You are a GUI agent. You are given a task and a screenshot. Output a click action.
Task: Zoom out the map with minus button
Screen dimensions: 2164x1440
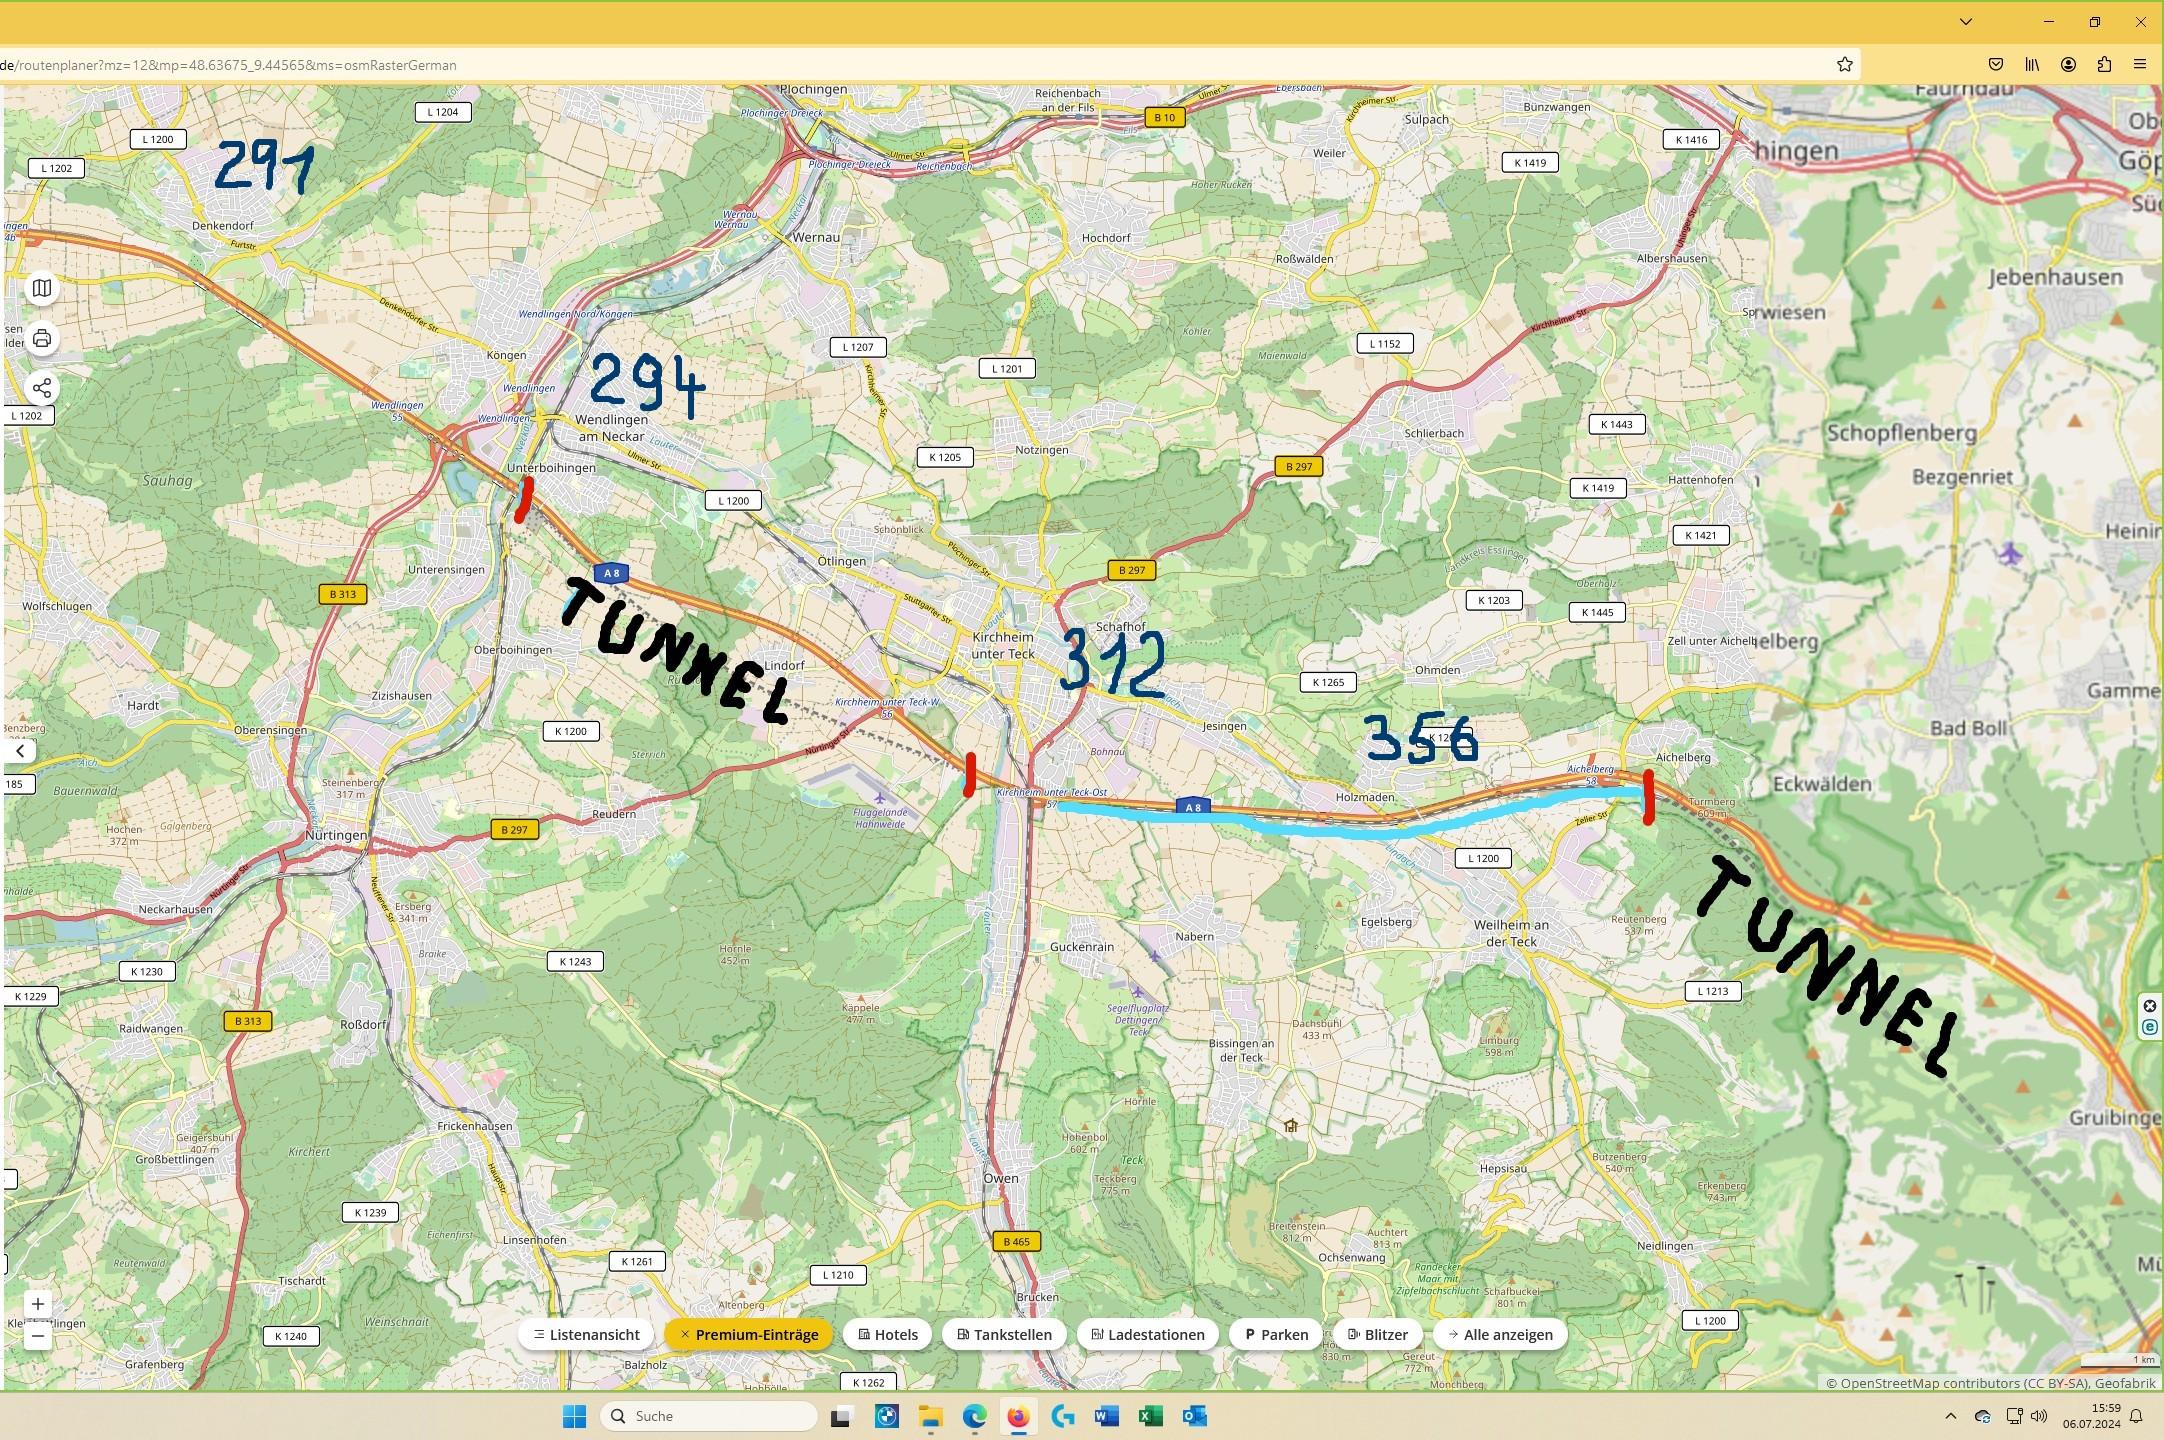tap(38, 1335)
